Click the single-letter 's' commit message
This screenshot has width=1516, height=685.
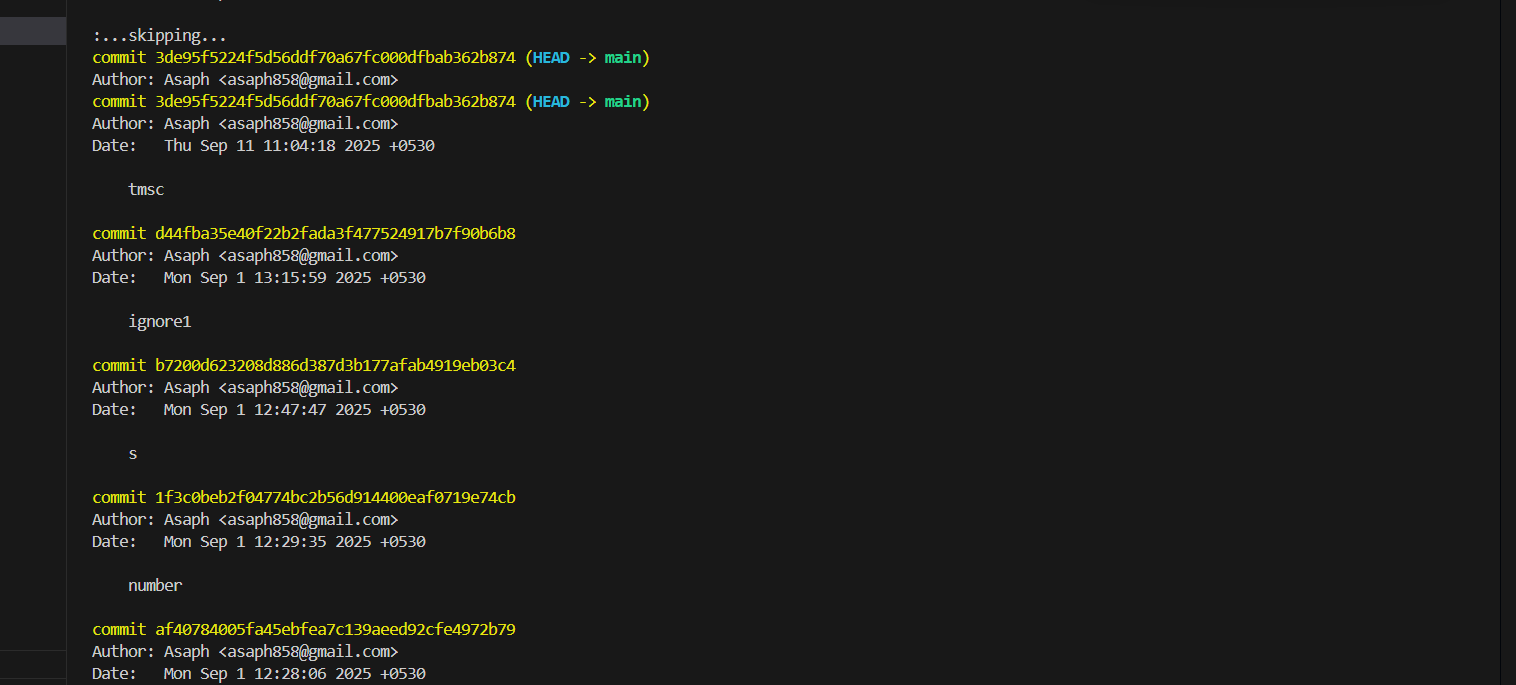pyautogui.click(x=133, y=454)
